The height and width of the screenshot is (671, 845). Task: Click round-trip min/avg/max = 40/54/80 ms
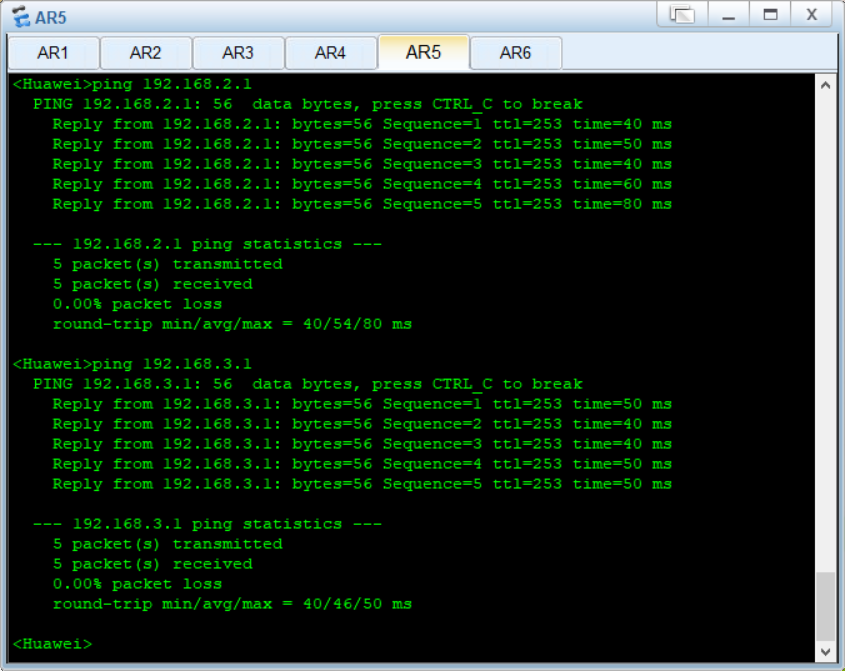coord(232,324)
